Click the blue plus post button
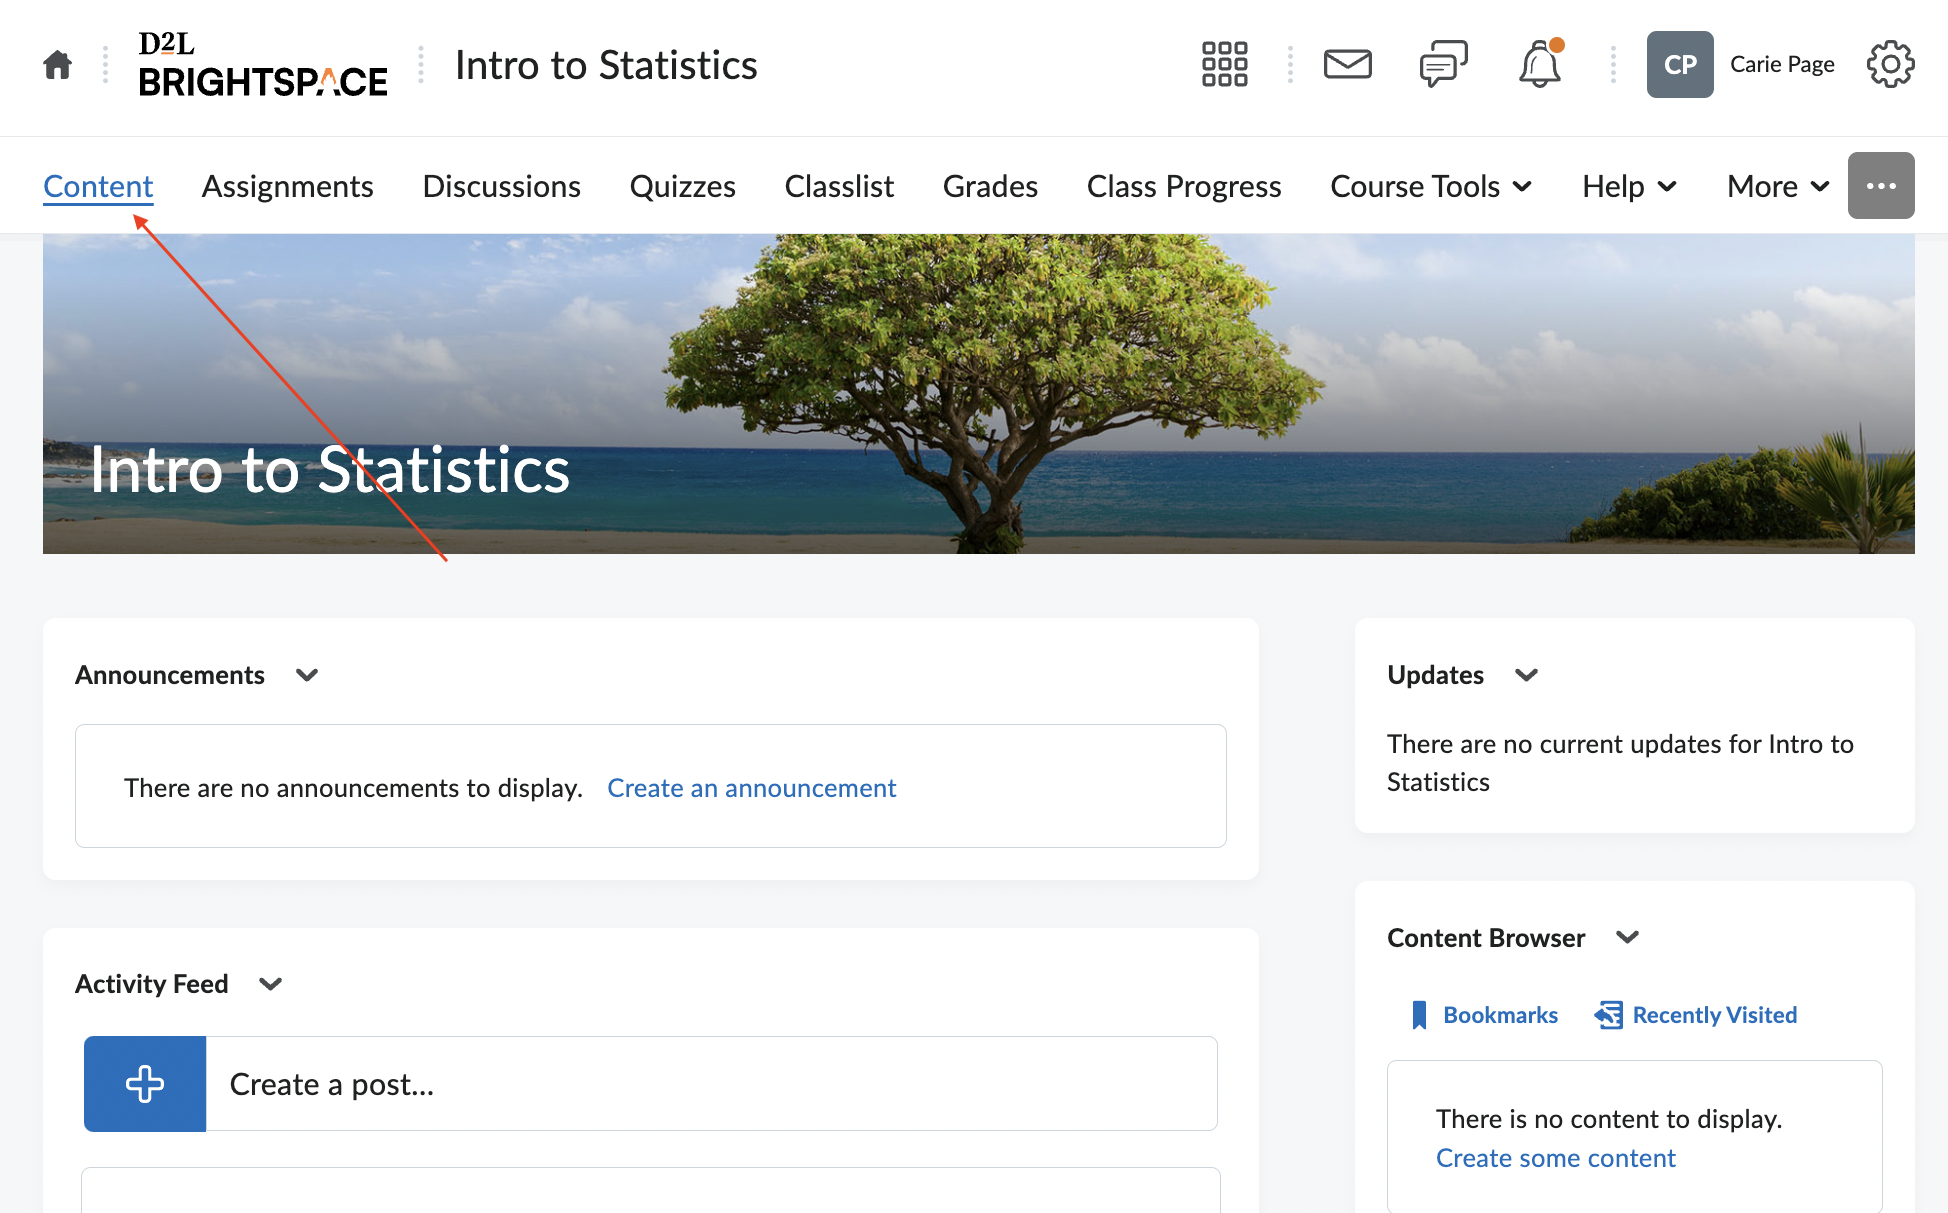 click(145, 1084)
